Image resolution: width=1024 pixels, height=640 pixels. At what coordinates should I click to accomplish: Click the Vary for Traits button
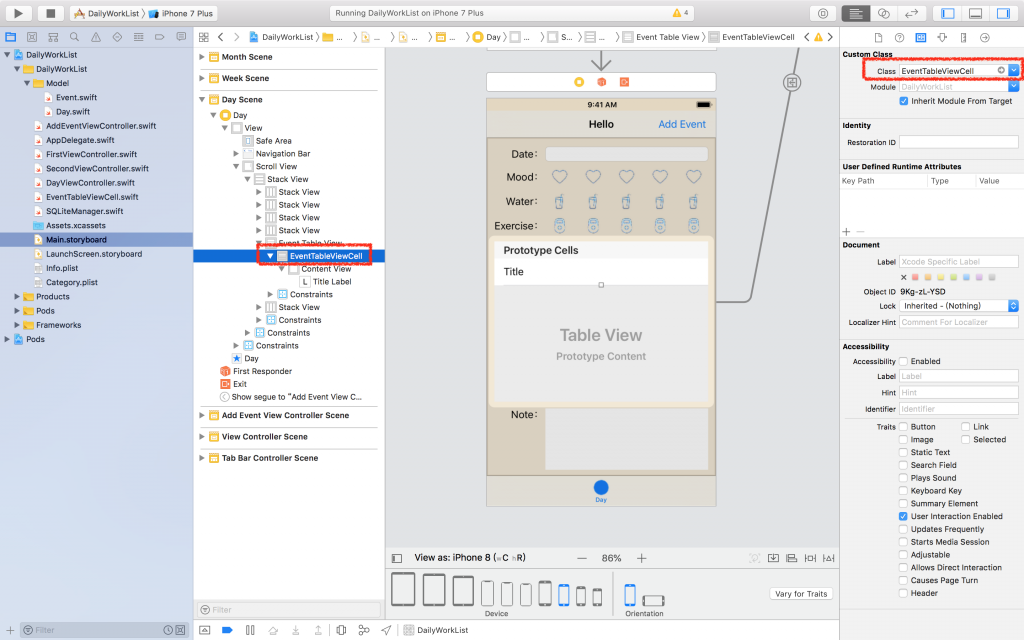coord(801,594)
